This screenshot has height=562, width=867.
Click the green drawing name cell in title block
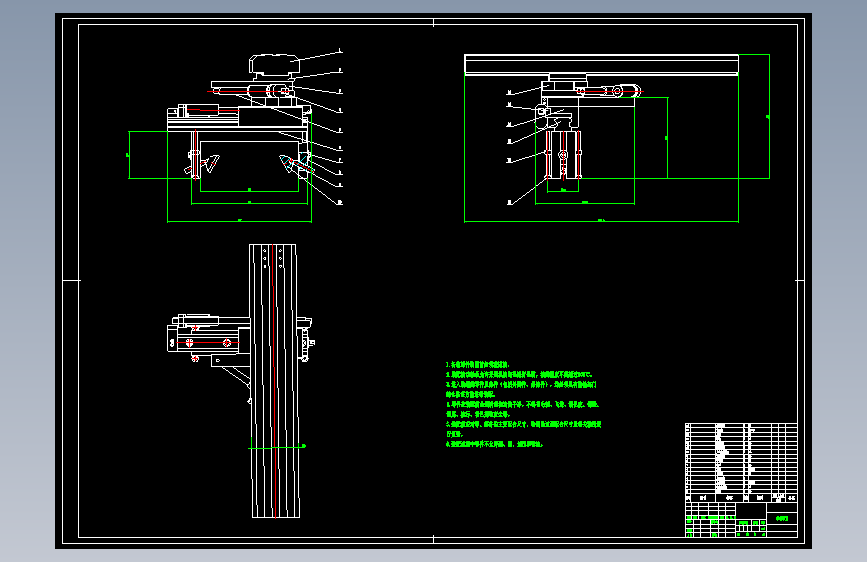pyautogui.click(x=782, y=519)
